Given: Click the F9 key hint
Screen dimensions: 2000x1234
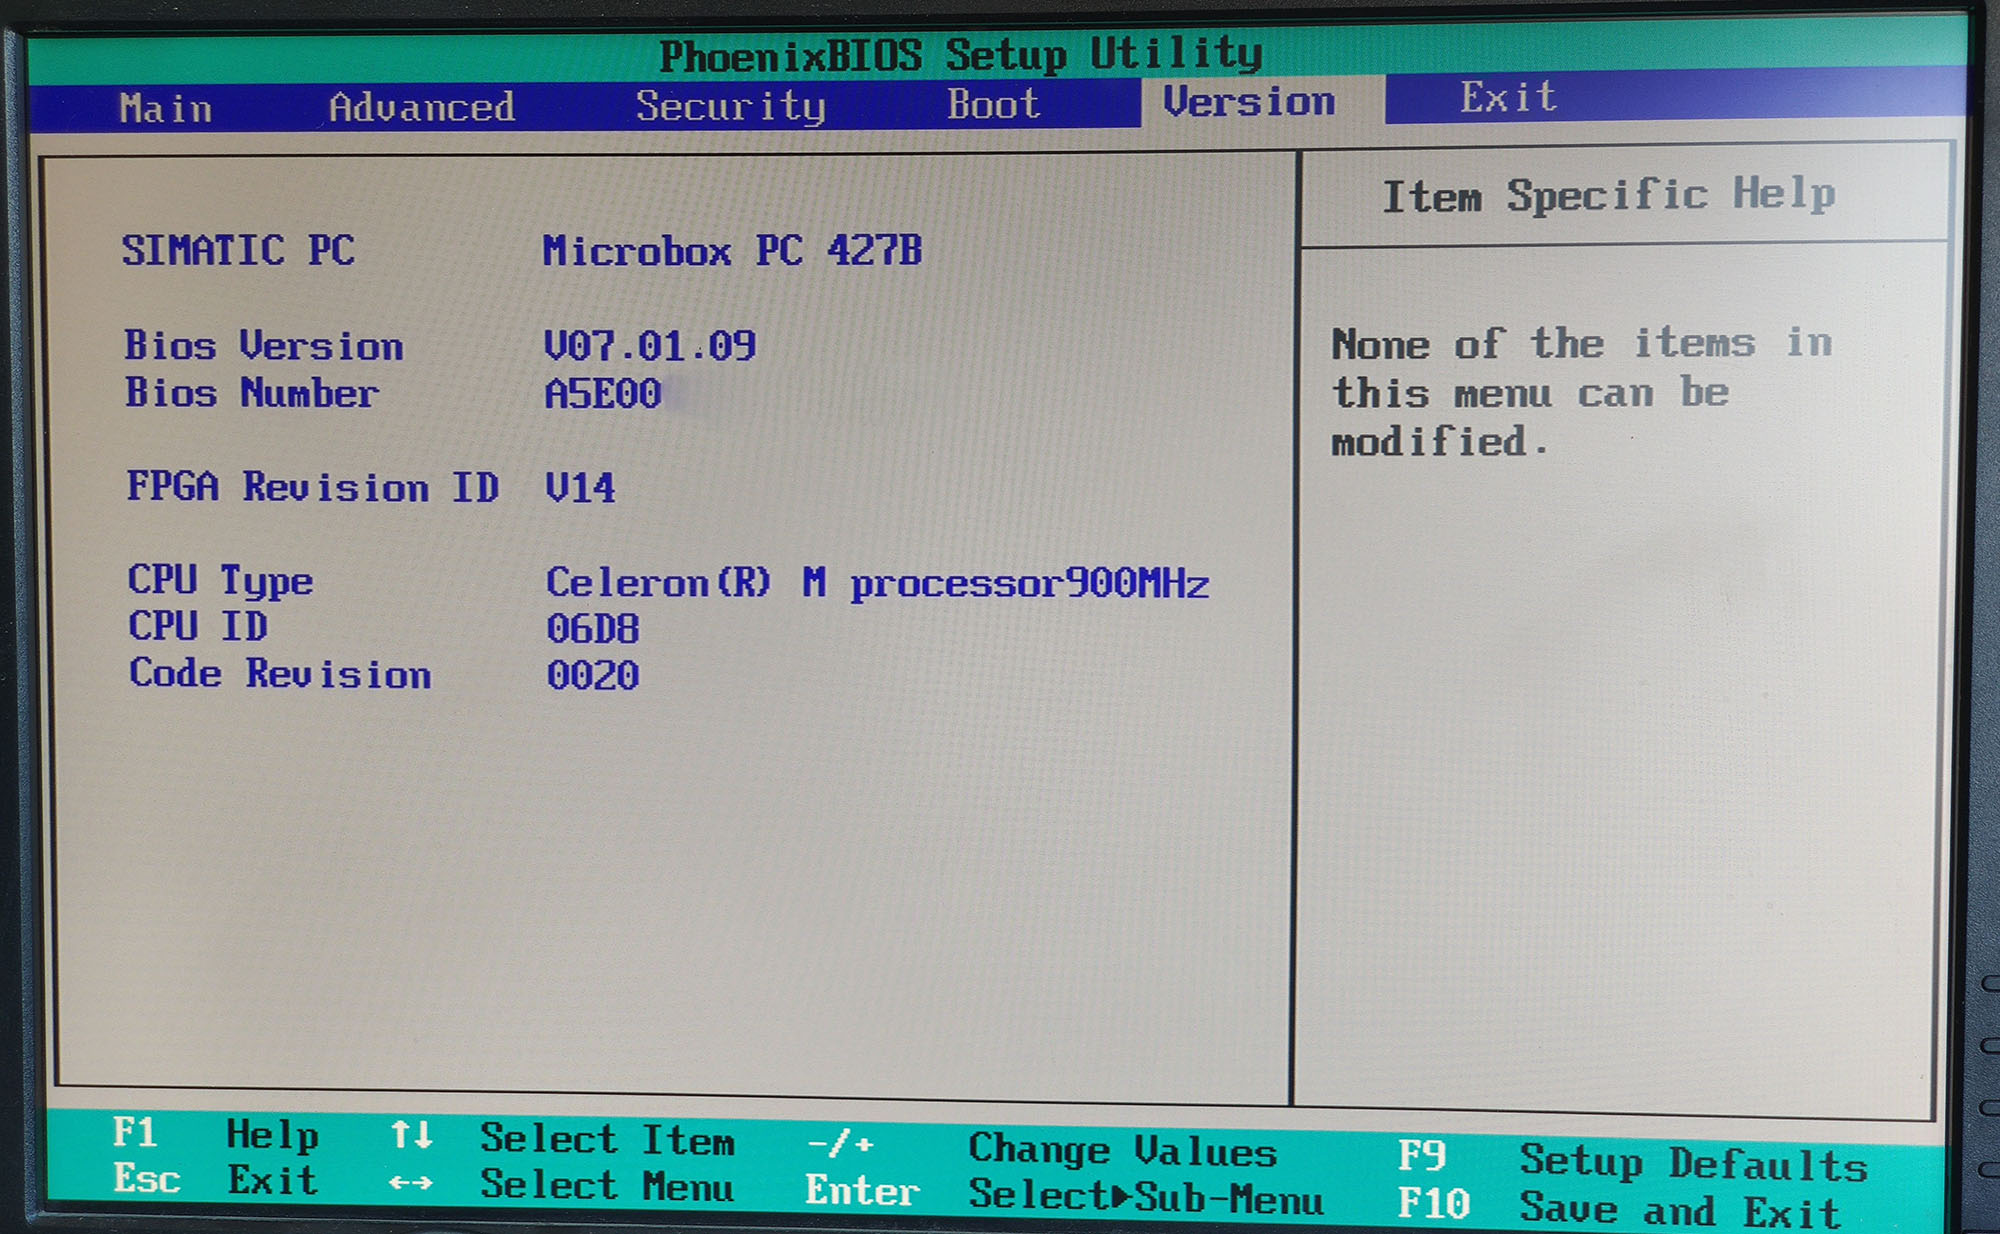Looking at the screenshot, I should click(x=1422, y=1155).
